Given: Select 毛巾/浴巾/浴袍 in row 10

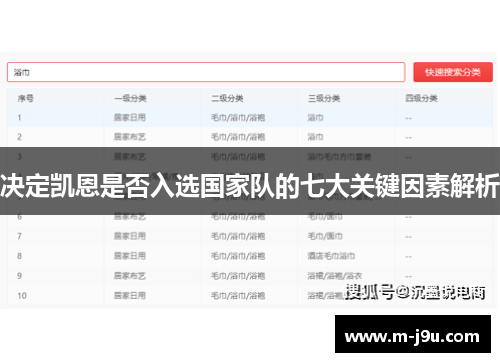Looking at the screenshot, I should pyautogui.click(x=238, y=295).
